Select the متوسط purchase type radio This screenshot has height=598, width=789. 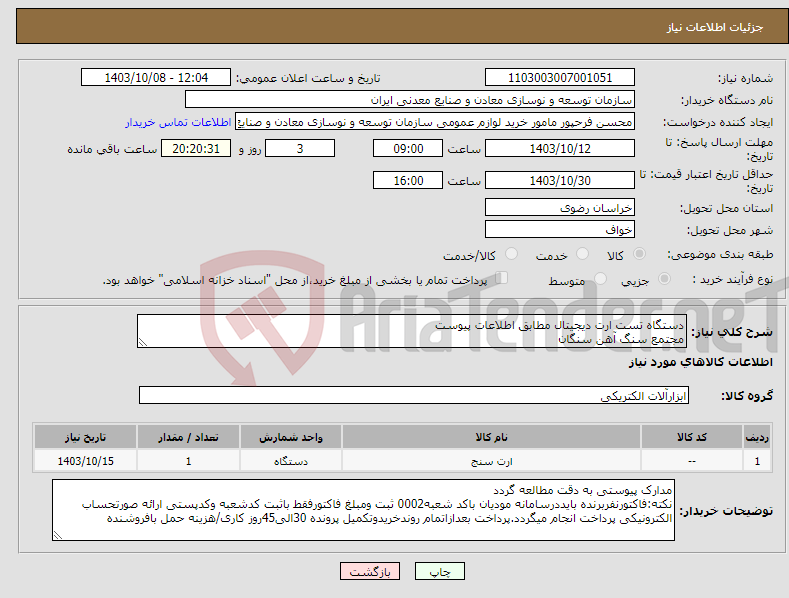point(600,279)
